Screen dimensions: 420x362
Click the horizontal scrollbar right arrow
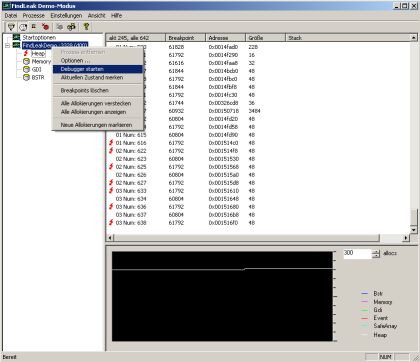click(405, 238)
